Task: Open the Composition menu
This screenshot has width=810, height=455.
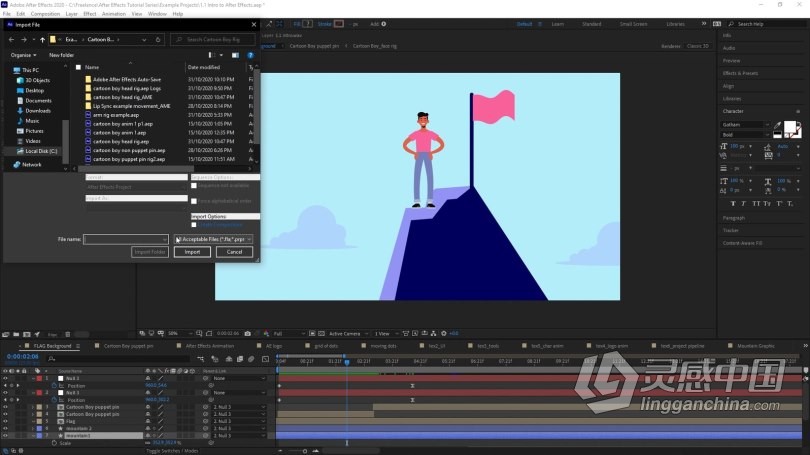Action: pos(45,14)
